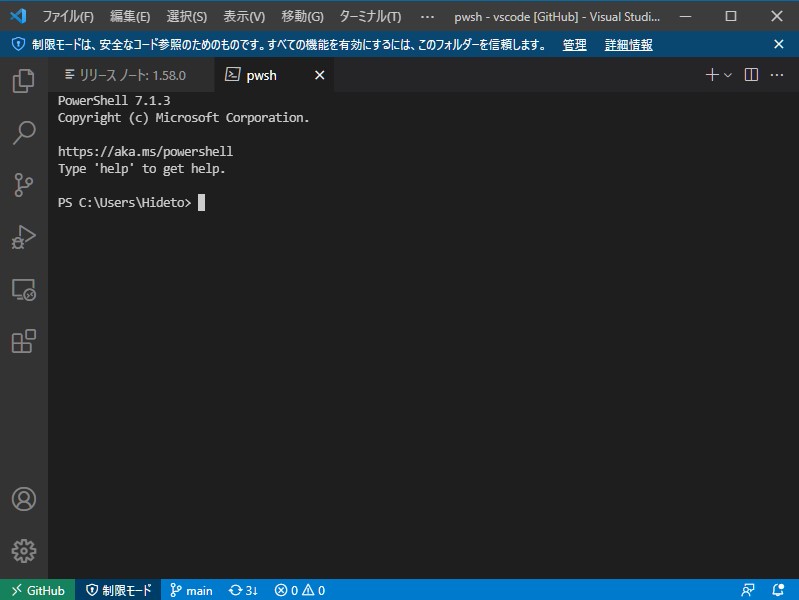Screen dimensions: 799x600
Task: Dismiss the restricted mode banner
Action: [779, 44]
